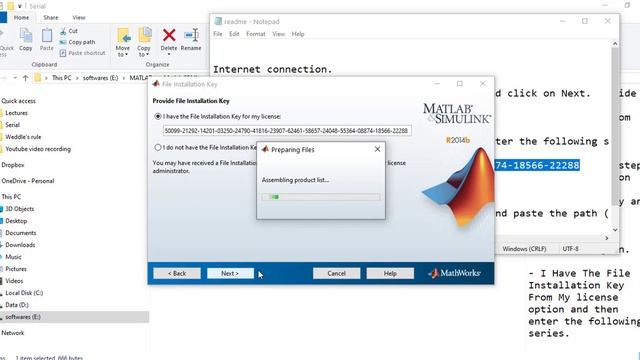This screenshot has width=640, height=360.
Task: Click Notepad vertical scrollbar up arrow
Action: (x=615, y=43)
